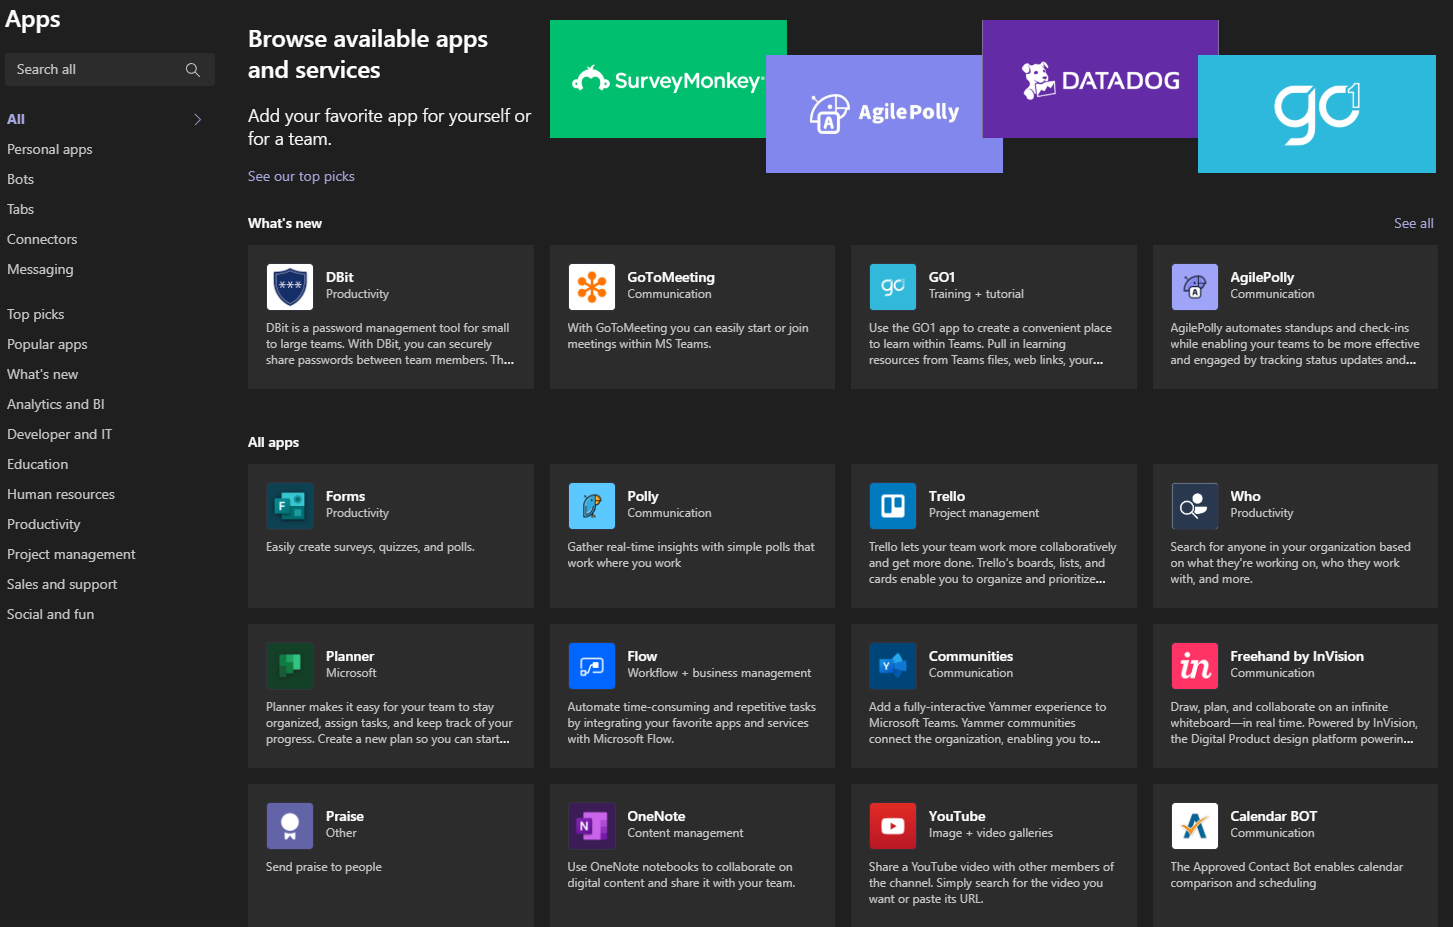The width and height of the screenshot is (1453, 927).
Task: Click the search magnifier icon
Action: click(x=193, y=69)
